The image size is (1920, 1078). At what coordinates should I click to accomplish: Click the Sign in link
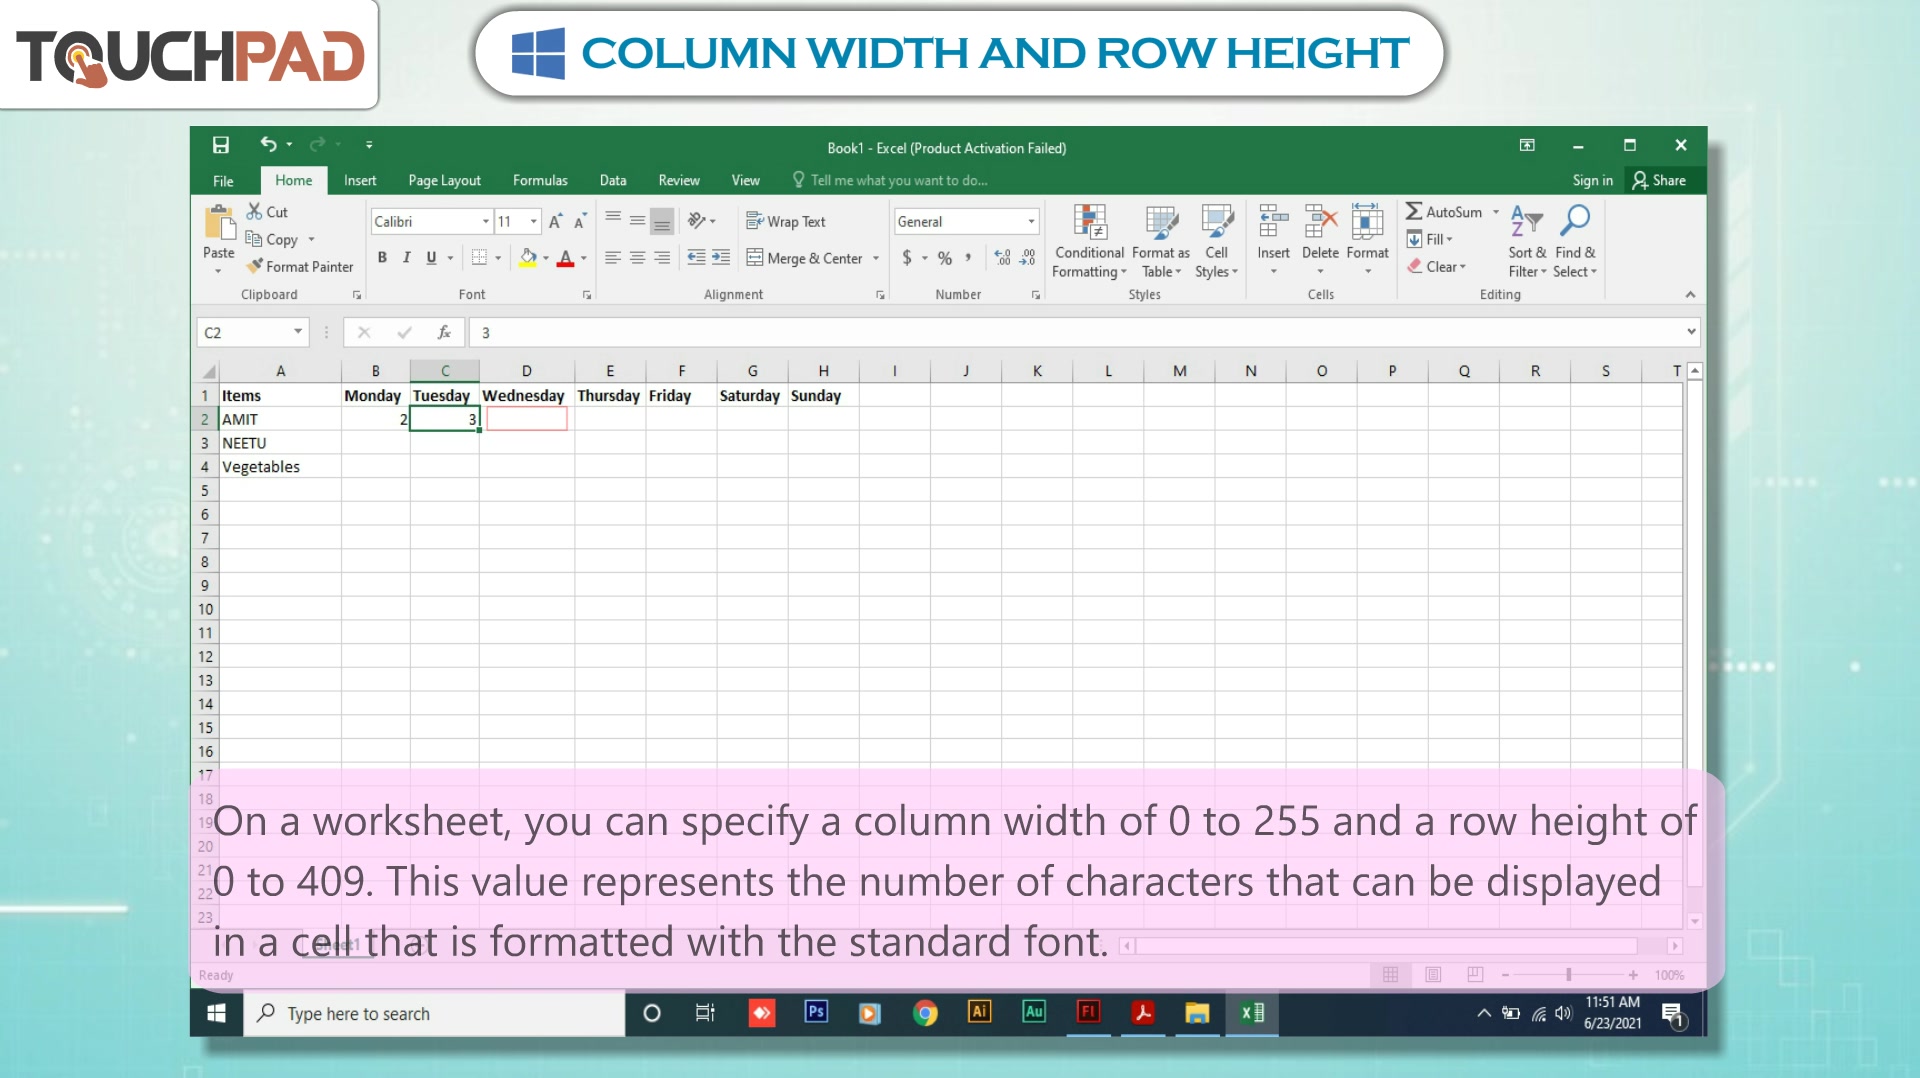1592,181
